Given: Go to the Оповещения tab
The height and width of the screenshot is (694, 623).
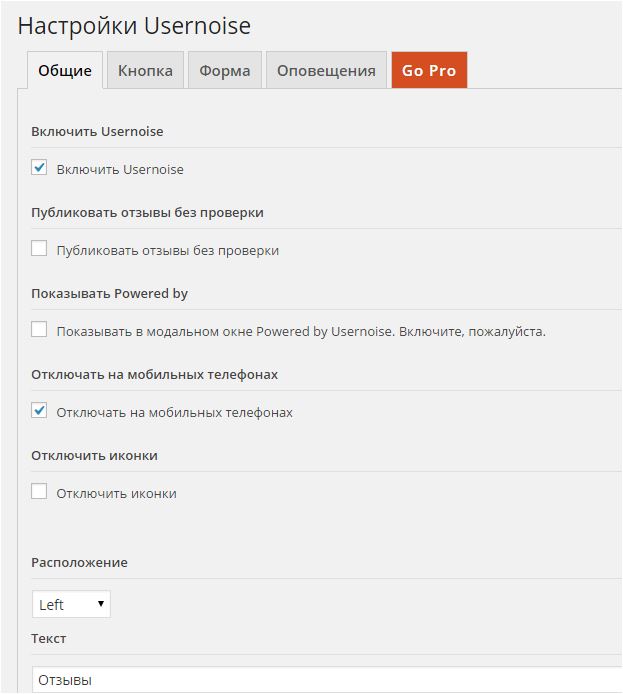Looking at the screenshot, I should (x=326, y=71).
